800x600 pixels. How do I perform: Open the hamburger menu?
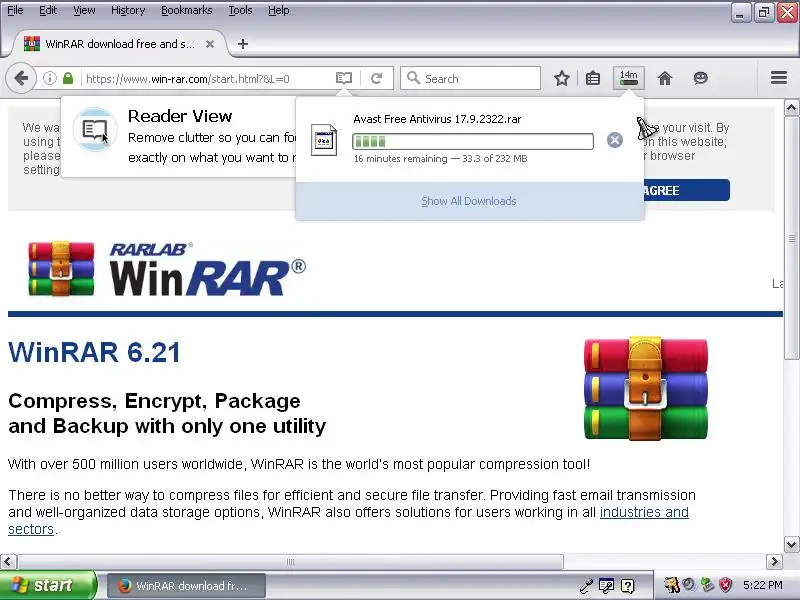click(779, 78)
